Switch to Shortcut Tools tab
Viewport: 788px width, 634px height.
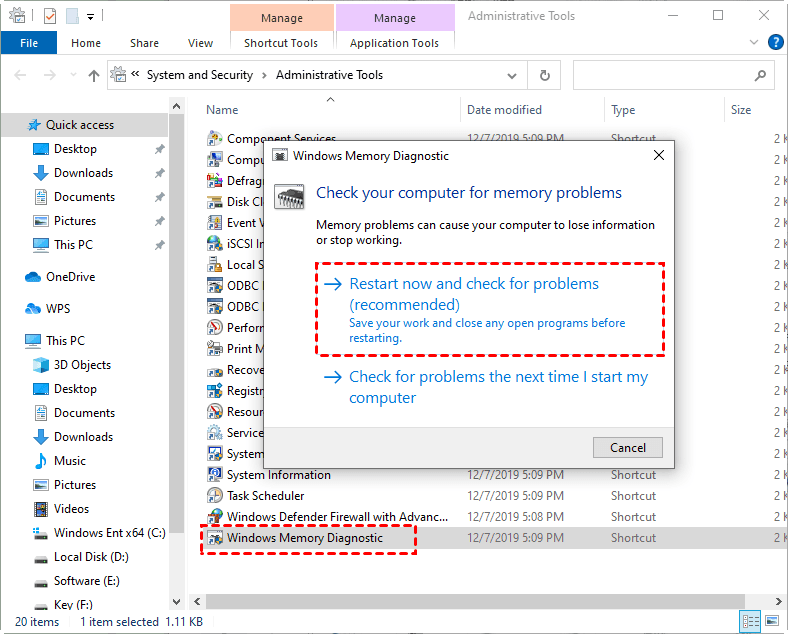pos(281,43)
